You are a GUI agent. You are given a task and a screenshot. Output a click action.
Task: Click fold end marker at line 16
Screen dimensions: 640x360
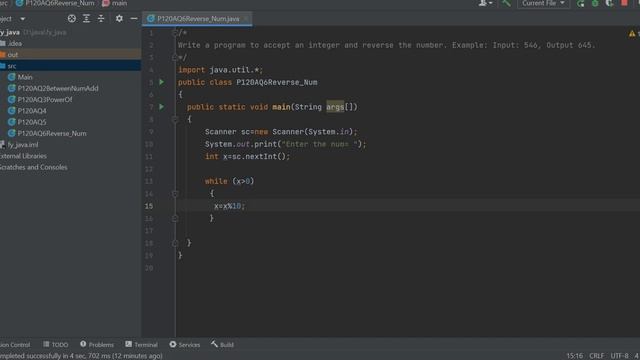point(175,218)
